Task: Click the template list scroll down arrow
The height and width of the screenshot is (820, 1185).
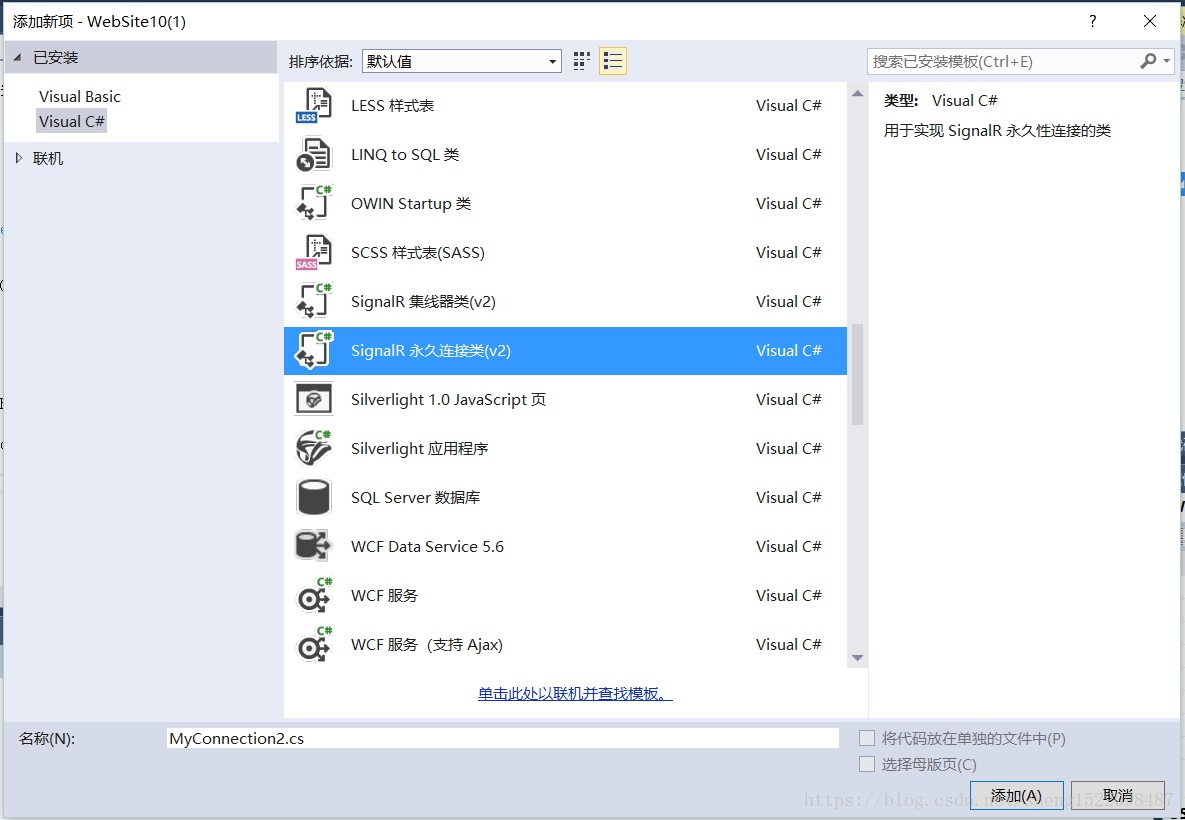Action: pyautogui.click(x=857, y=658)
